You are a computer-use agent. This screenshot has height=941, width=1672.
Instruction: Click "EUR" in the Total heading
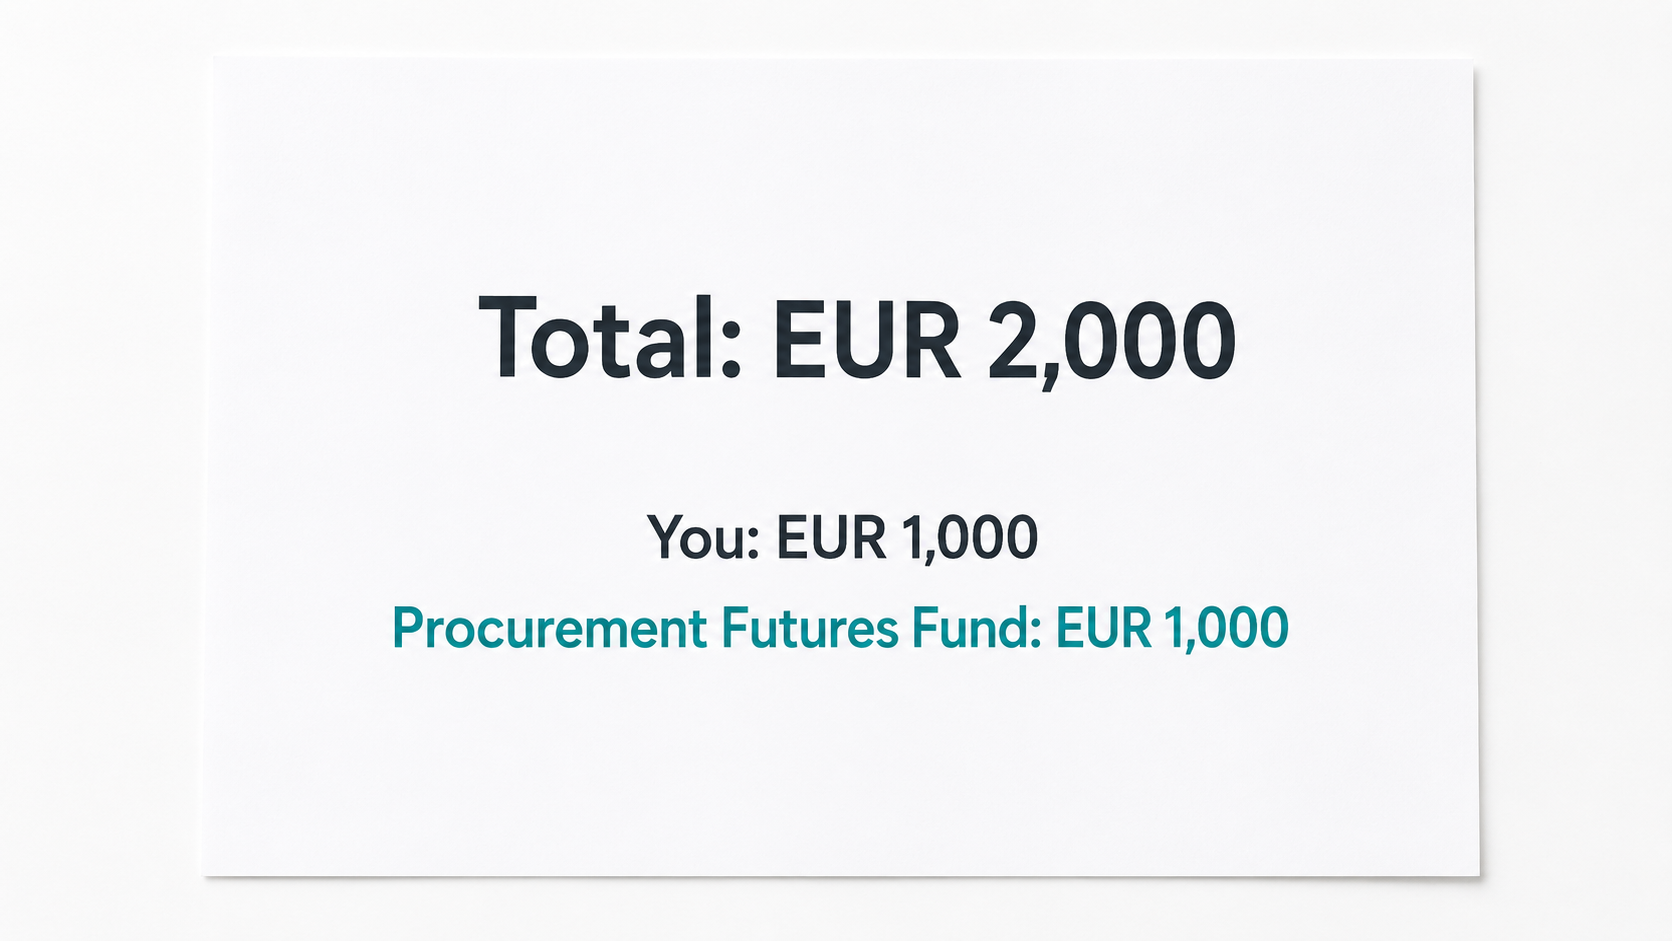pyautogui.click(x=866, y=340)
